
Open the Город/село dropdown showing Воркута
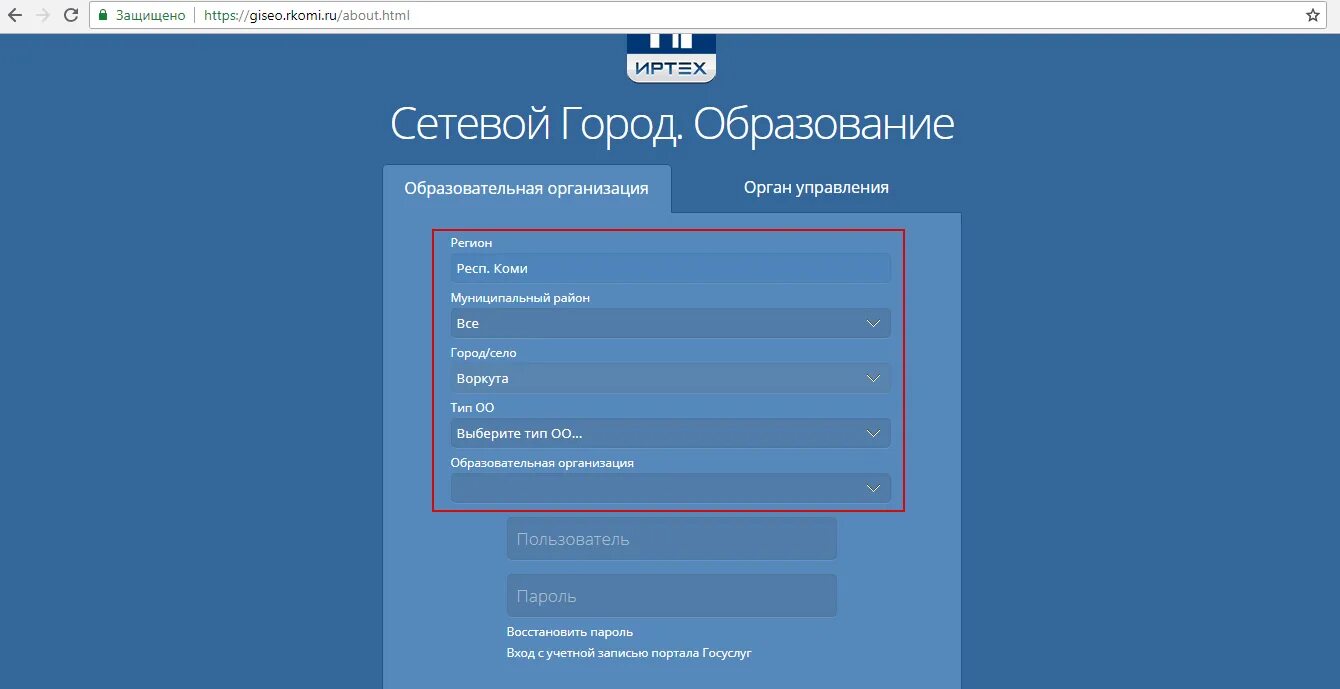pos(670,378)
